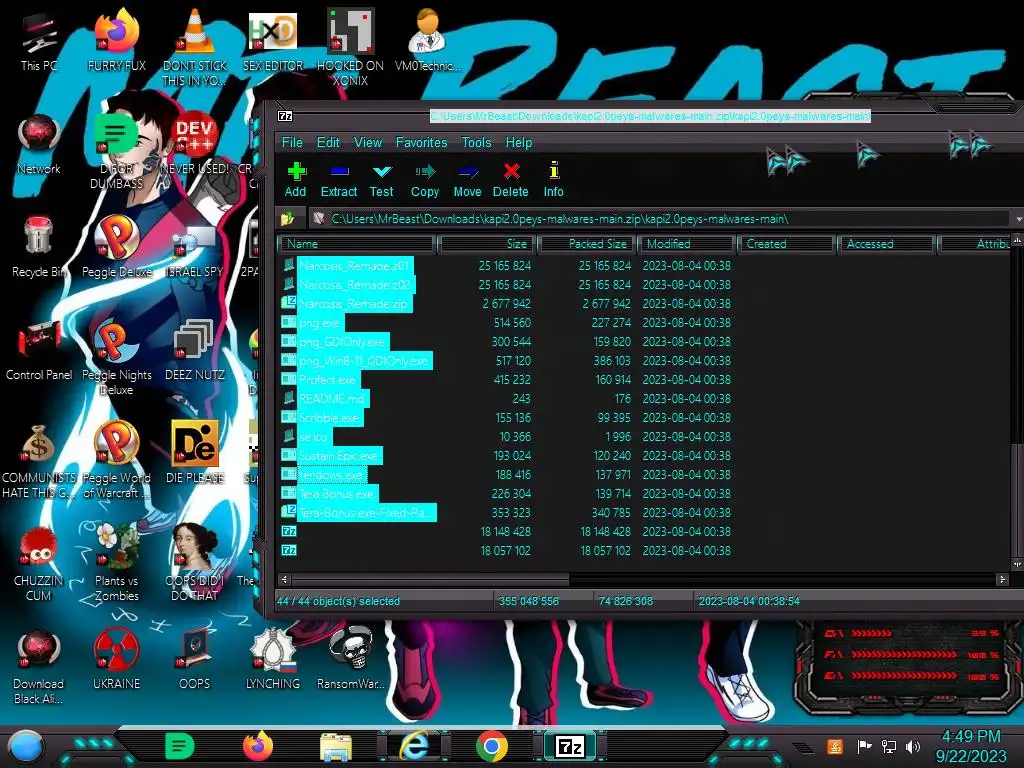
Task: Select the VM0Technic desktop icon
Action: [x=428, y=40]
